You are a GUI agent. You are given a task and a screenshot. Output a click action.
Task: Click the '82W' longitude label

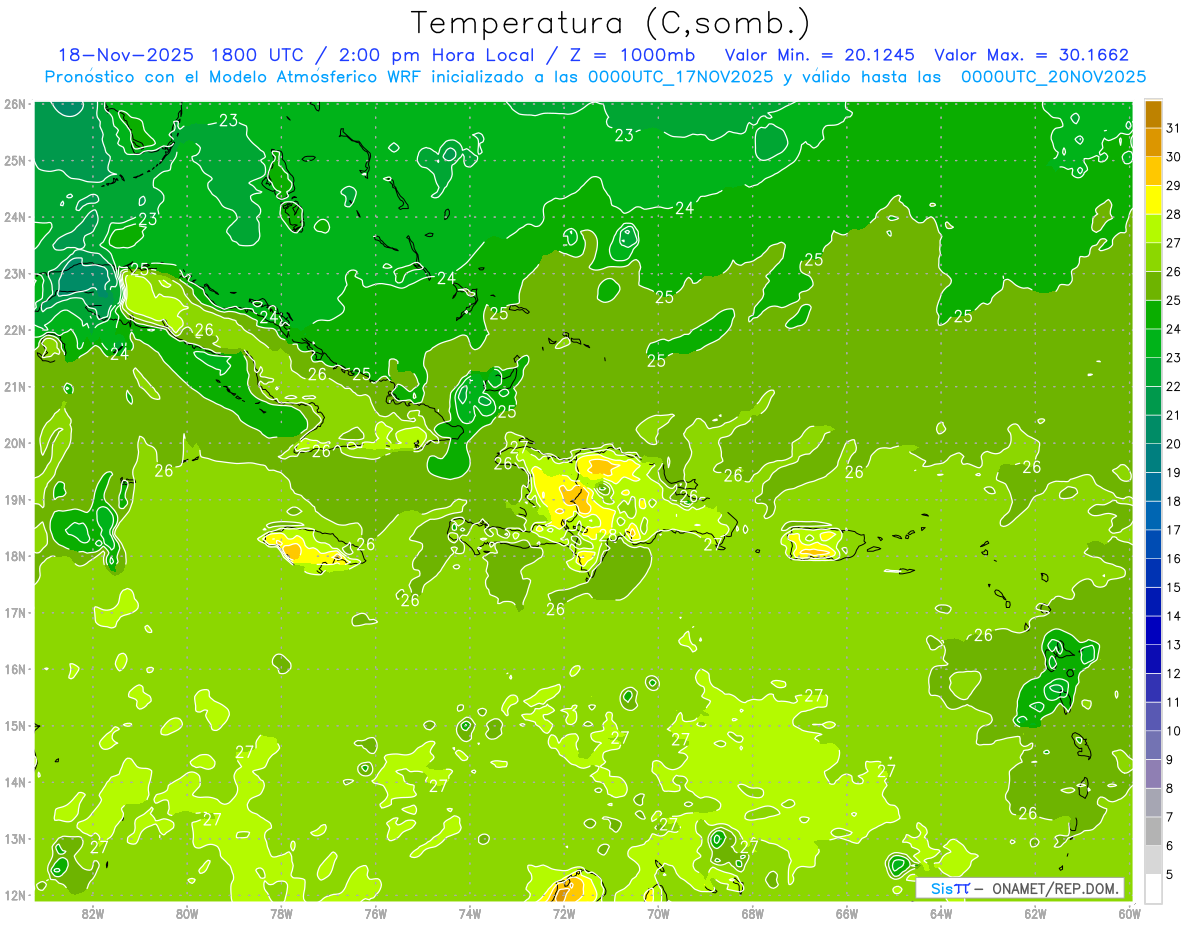point(93,913)
